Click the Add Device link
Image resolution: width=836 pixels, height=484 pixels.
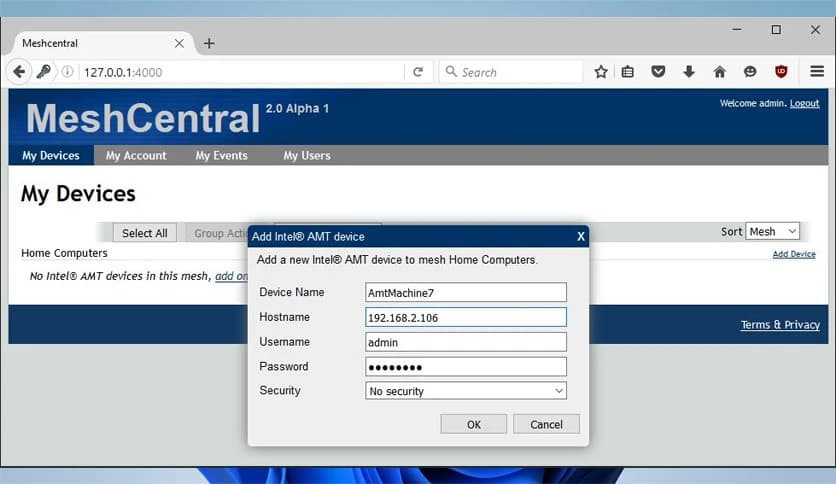(794, 254)
